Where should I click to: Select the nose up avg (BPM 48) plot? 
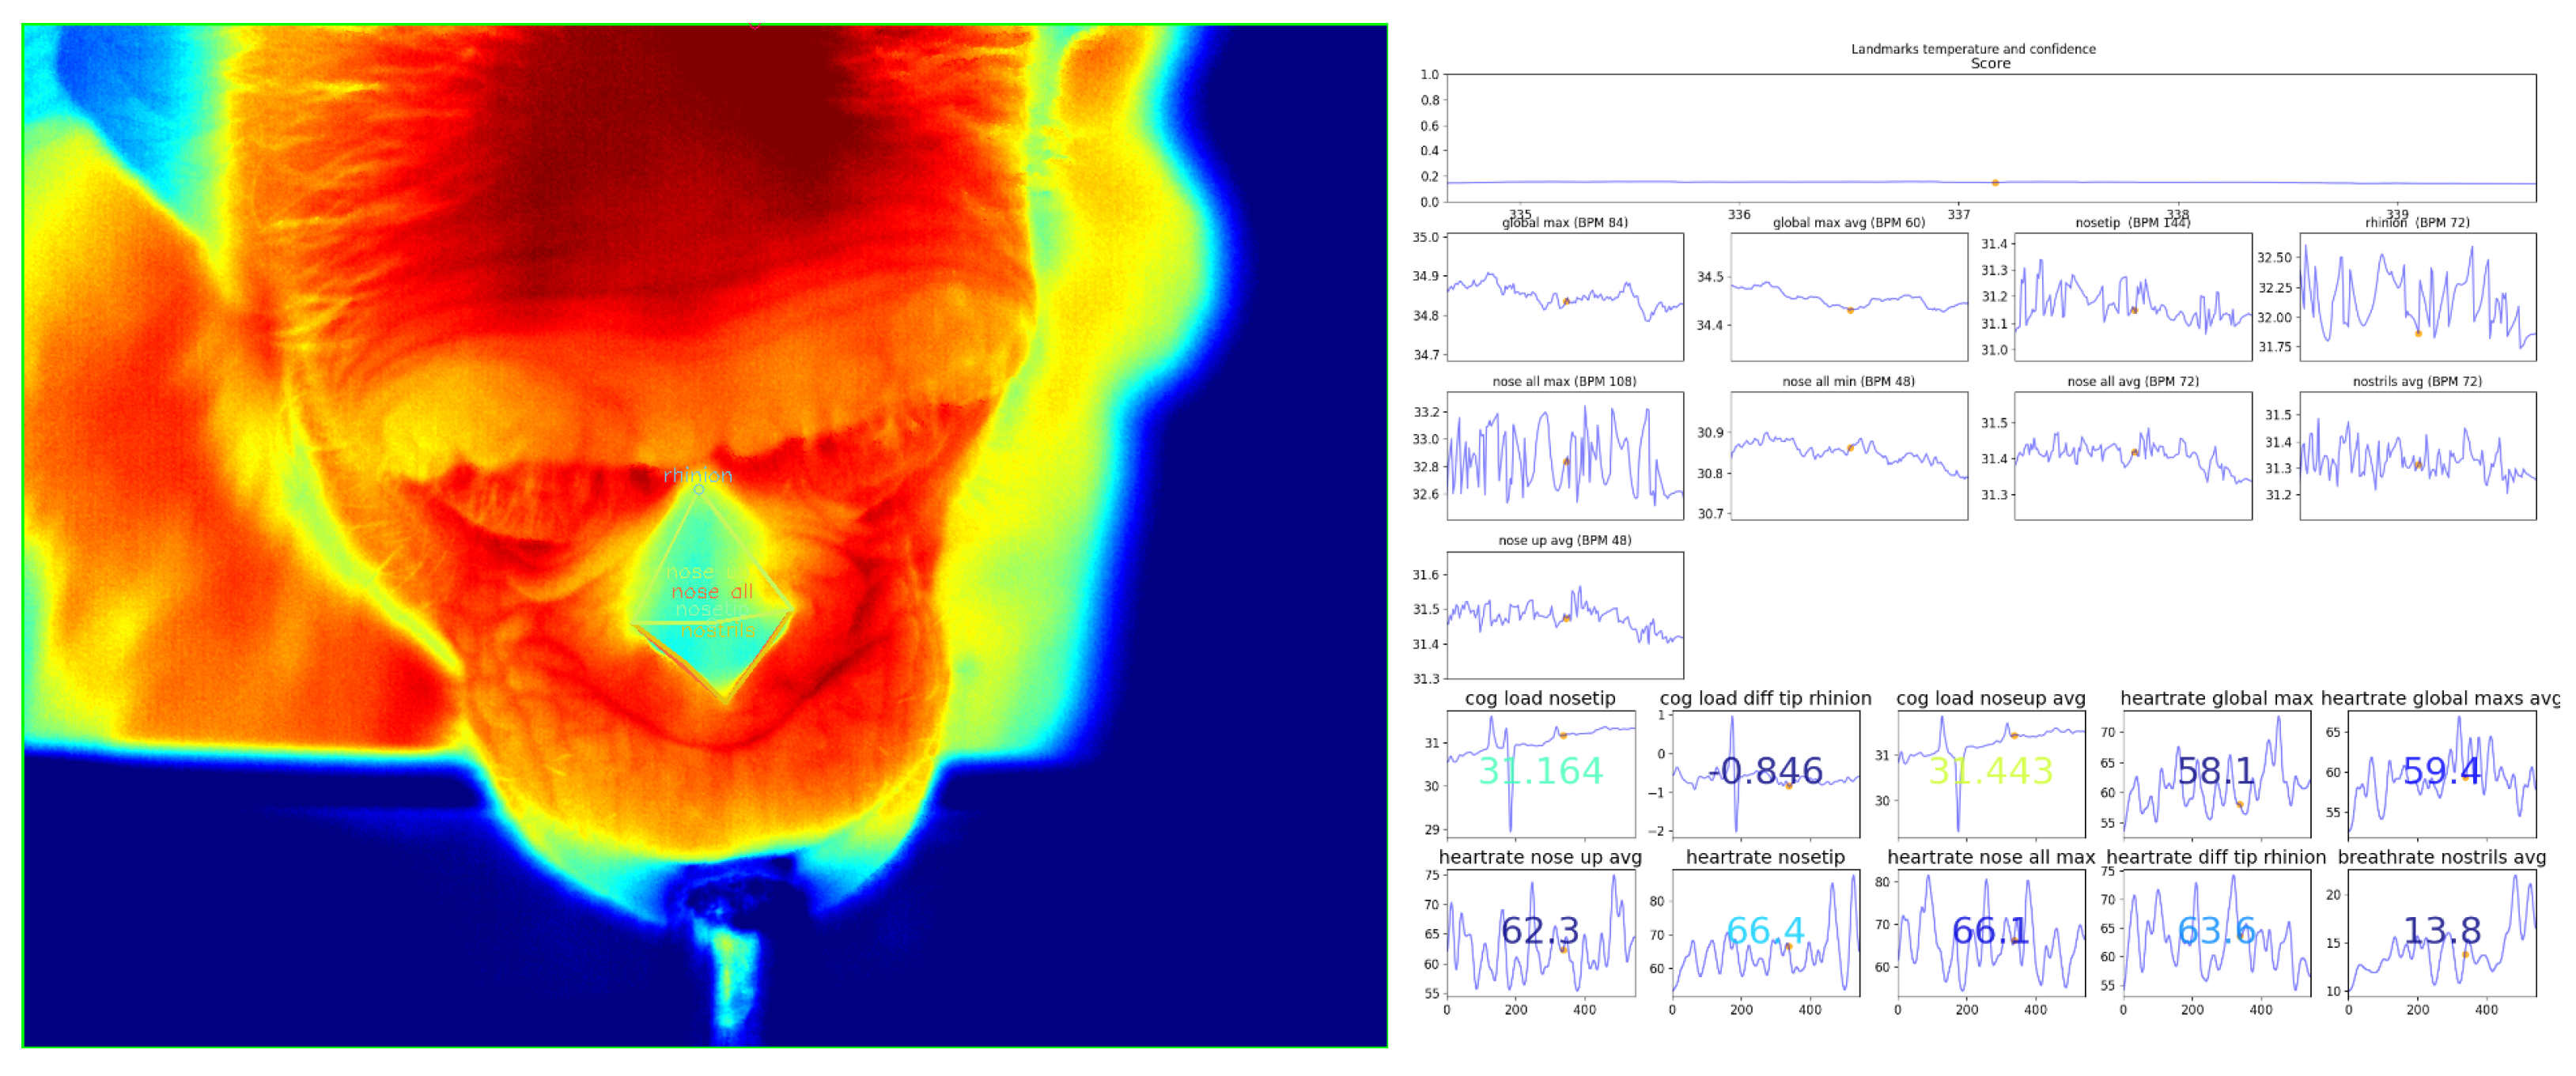[x=1565, y=615]
